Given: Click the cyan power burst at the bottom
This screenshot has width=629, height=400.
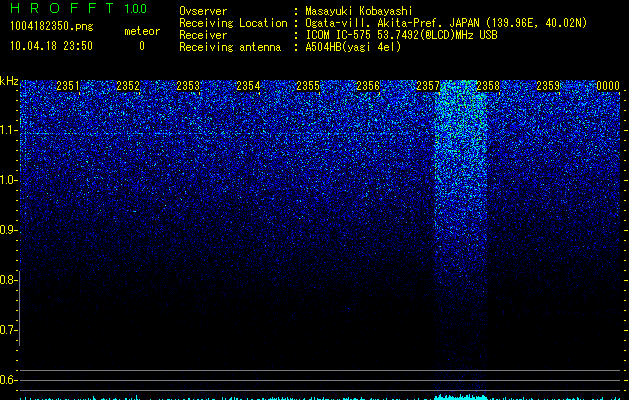Looking at the screenshot, I should 461,397.
